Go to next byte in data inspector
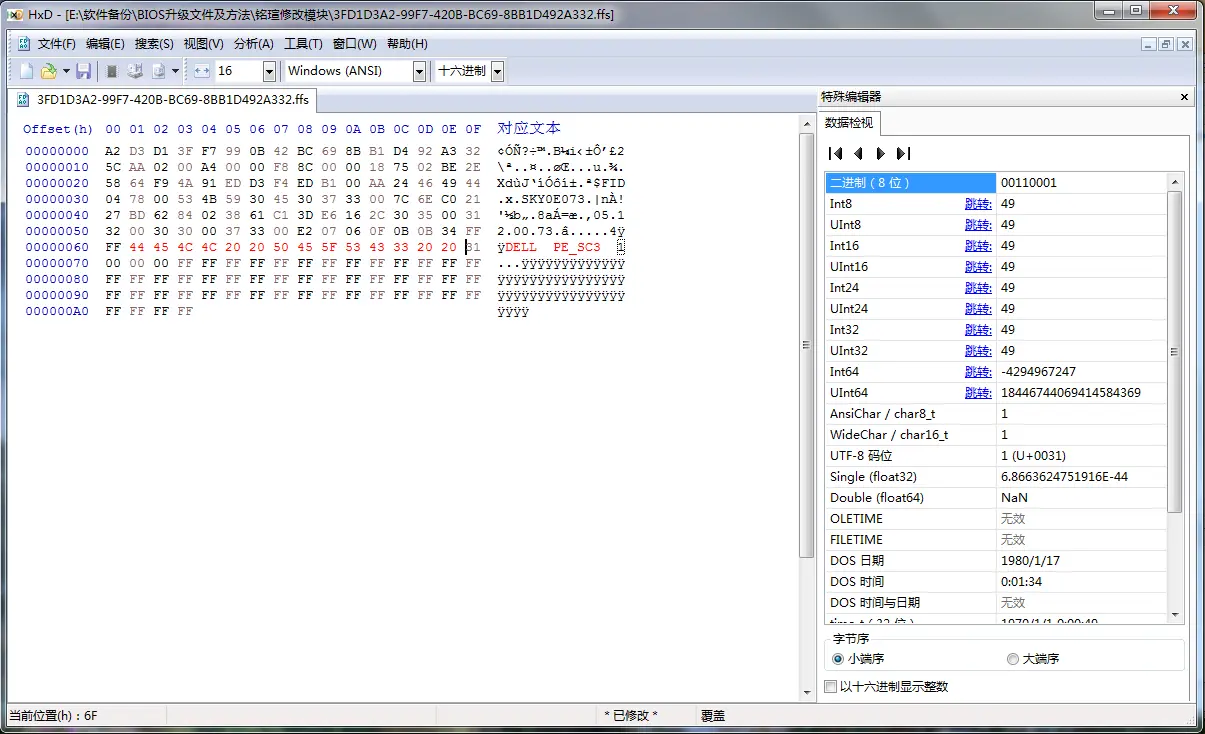 pos(880,153)
